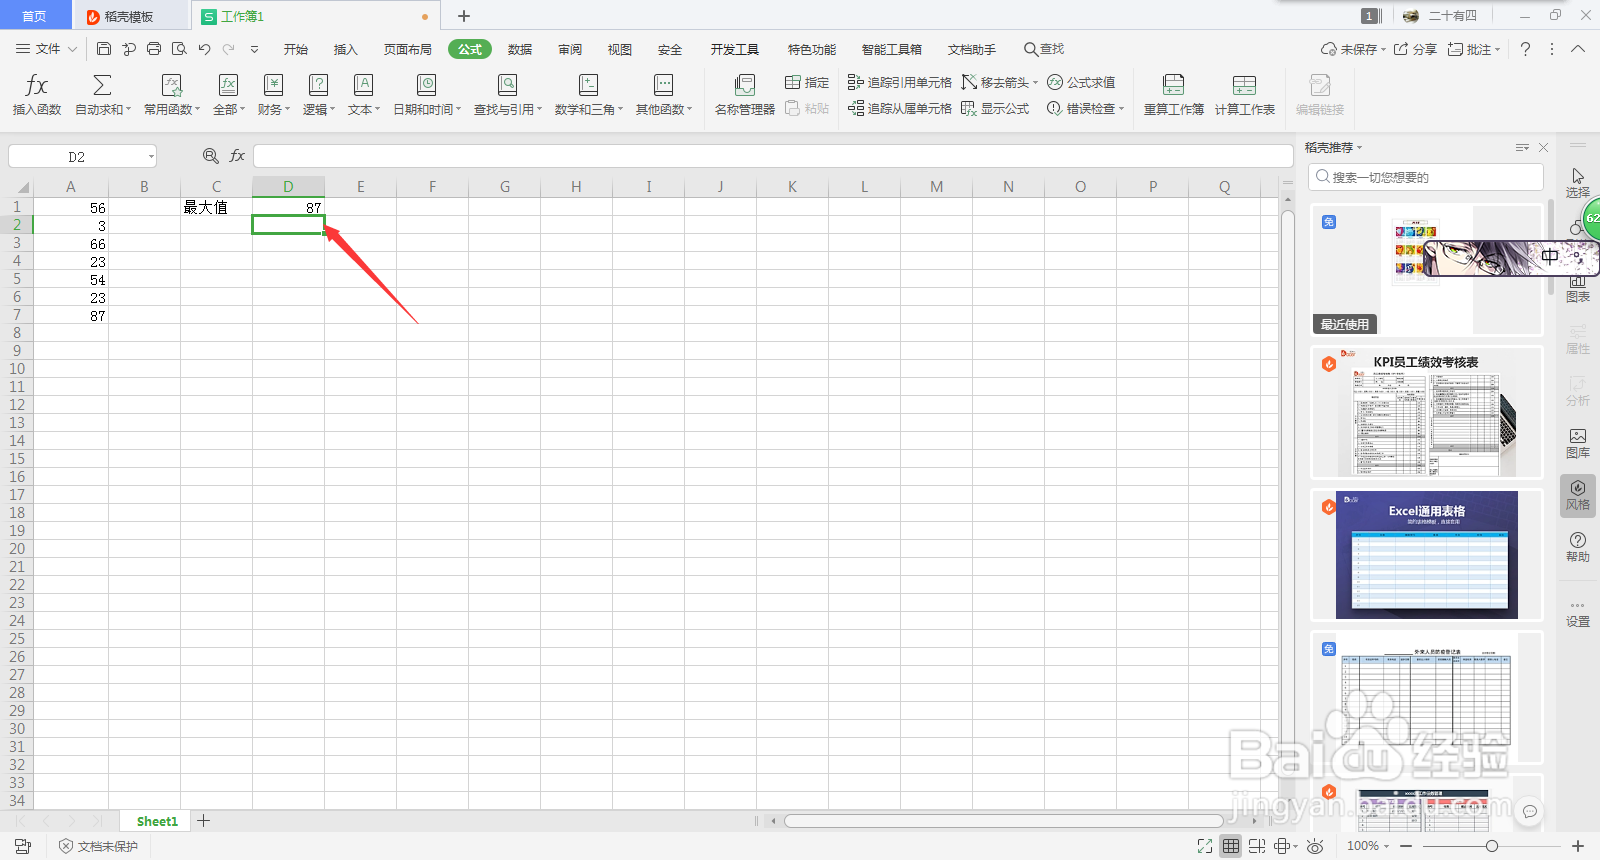1600x860 pixels.
Task: Switch to the Developer Tools (开发工具) tab
Action: click(x=735, y=49)
